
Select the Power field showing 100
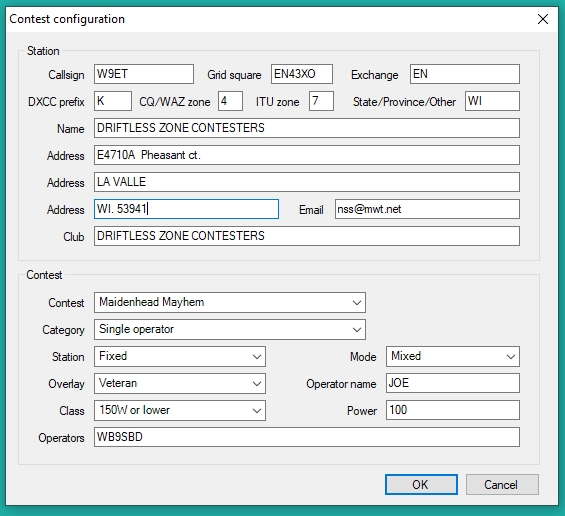click(x=453, y=410)
